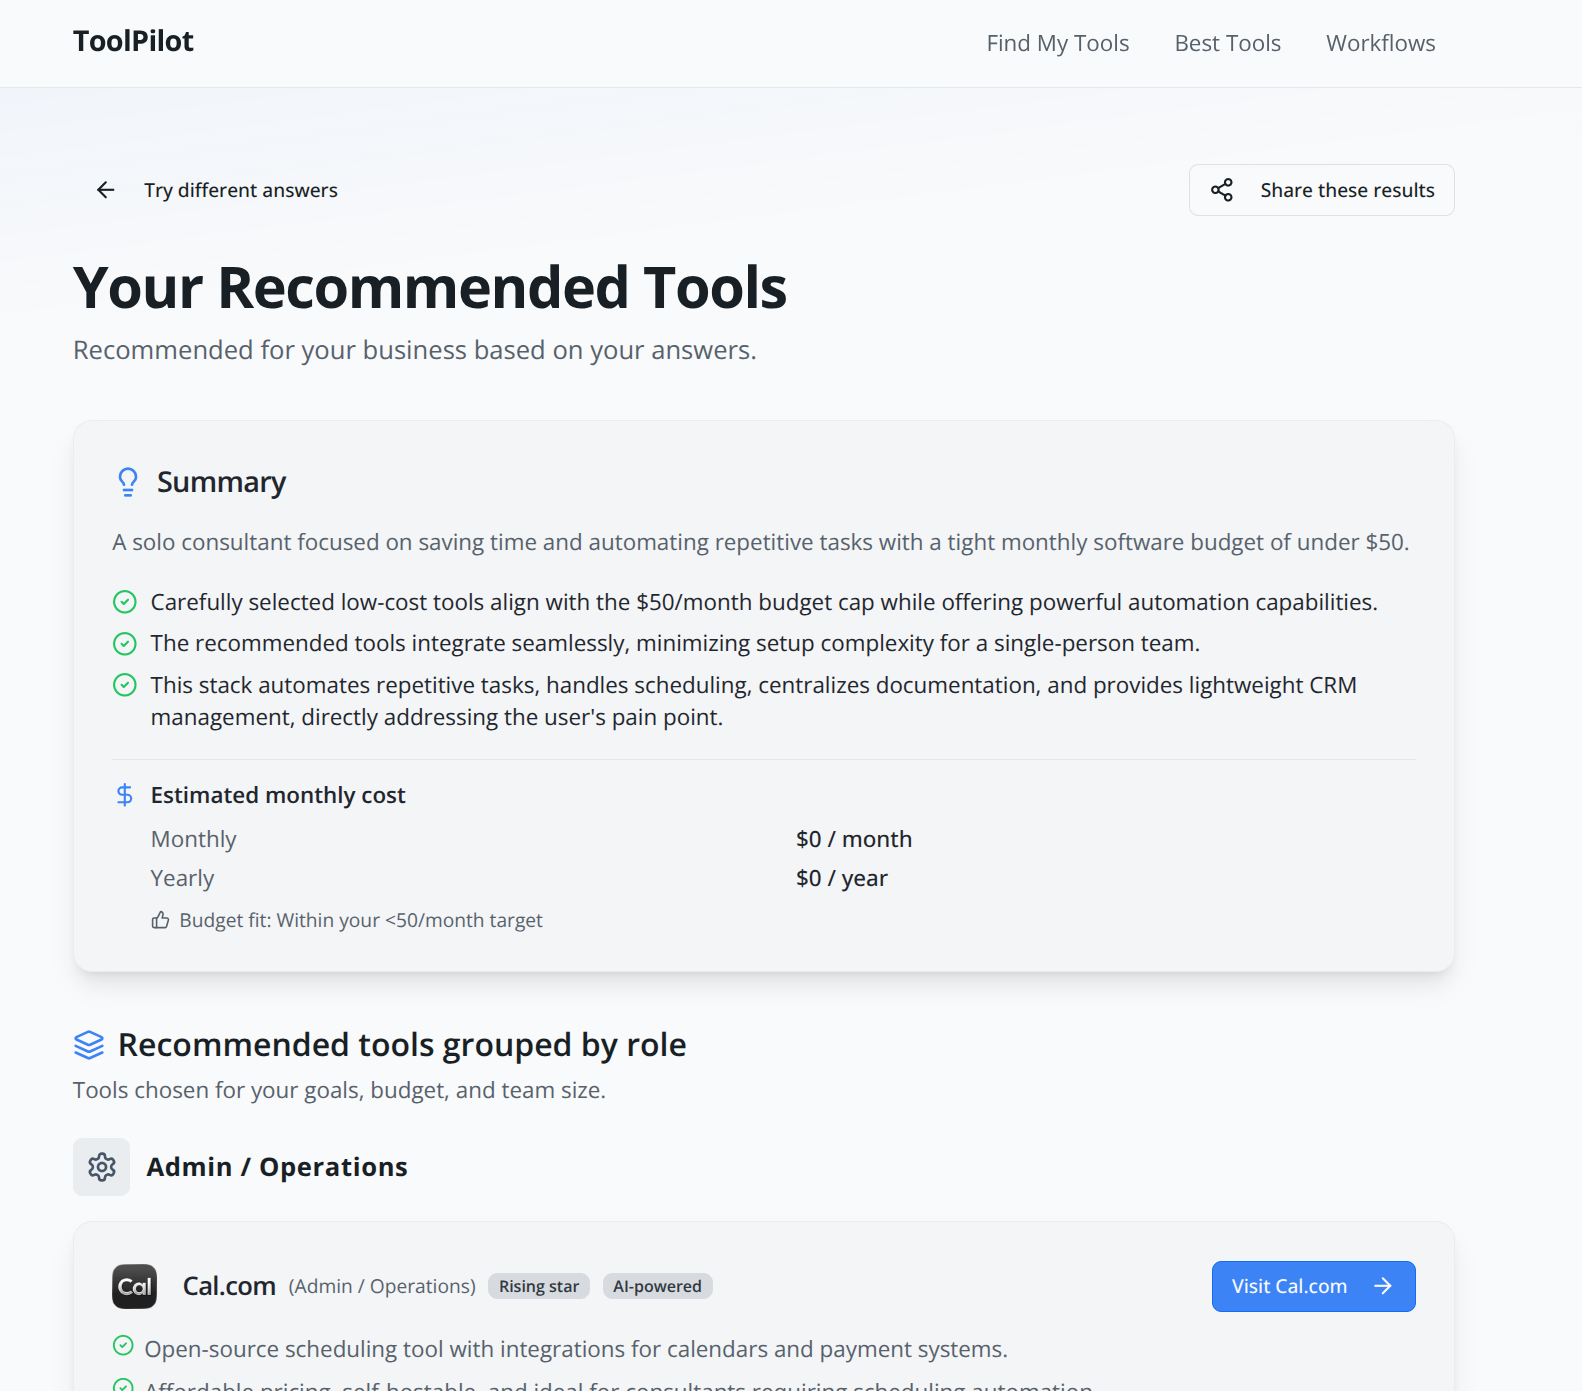Open the Workflows section

tap(1380, 43)
